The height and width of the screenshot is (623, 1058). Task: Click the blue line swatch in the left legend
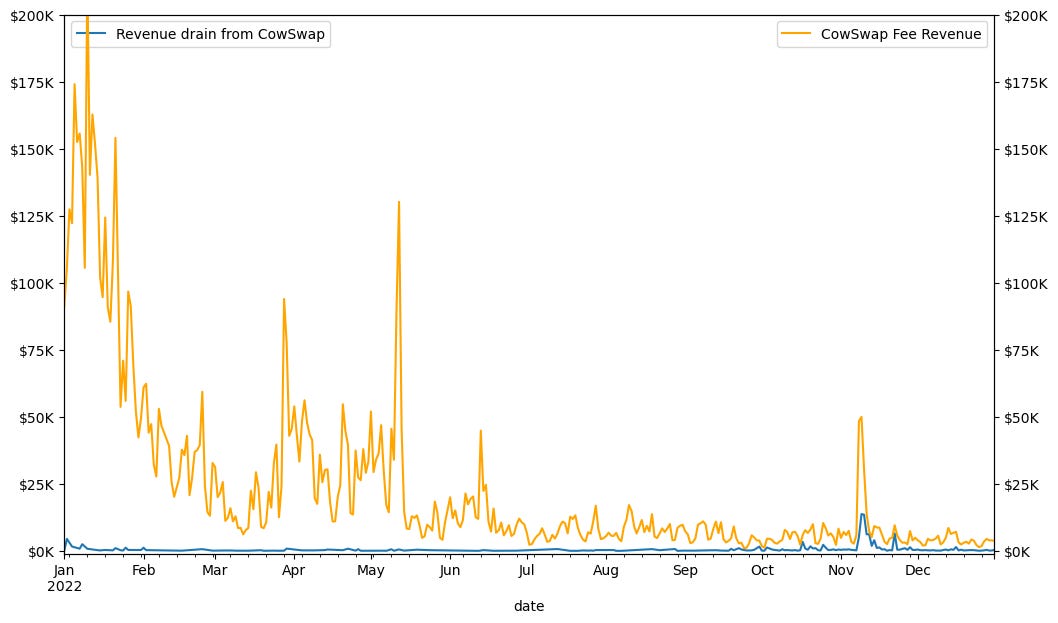(x=93, y=34)
